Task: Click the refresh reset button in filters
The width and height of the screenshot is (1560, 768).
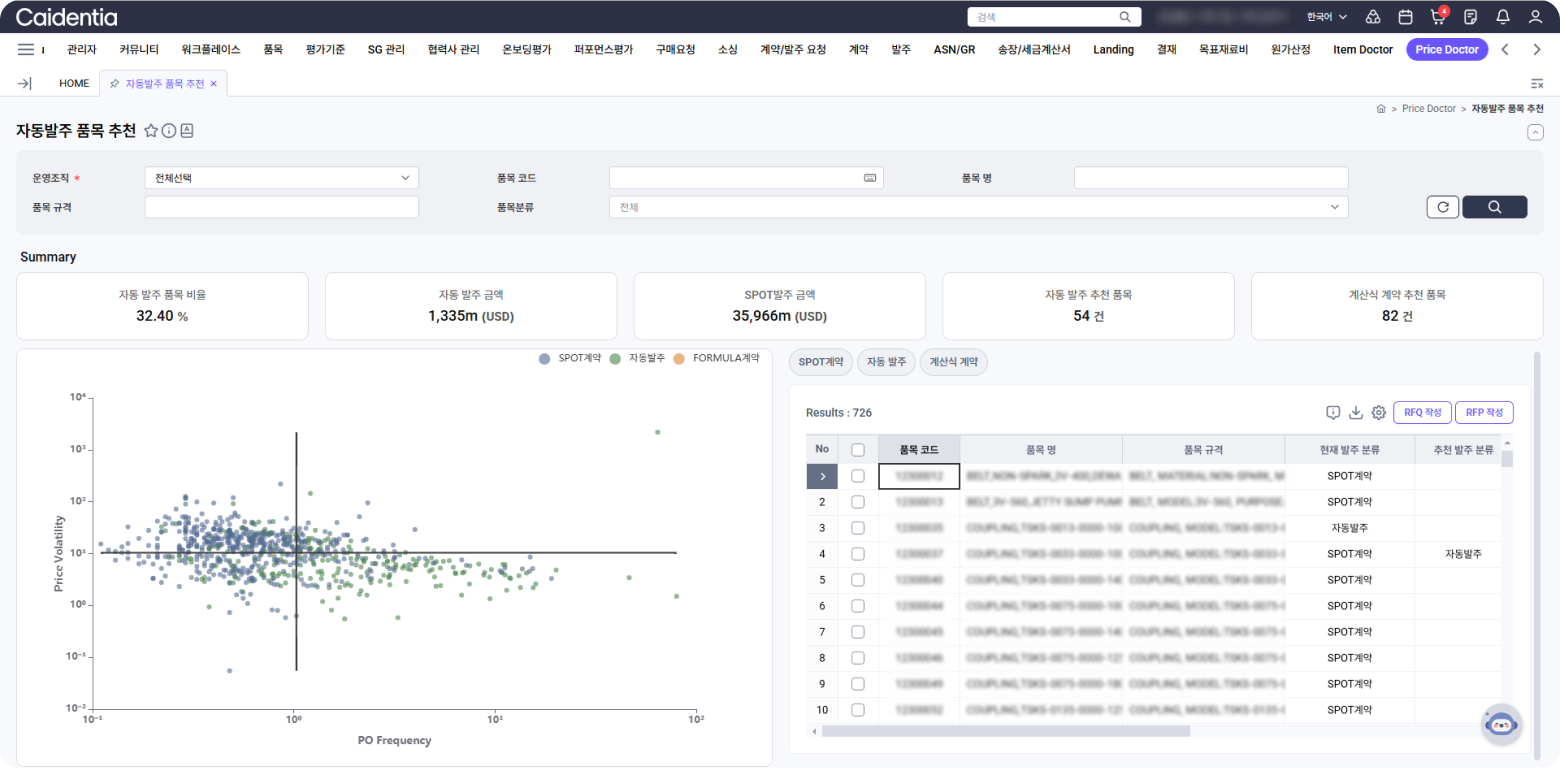Action: pos(1441,207)
